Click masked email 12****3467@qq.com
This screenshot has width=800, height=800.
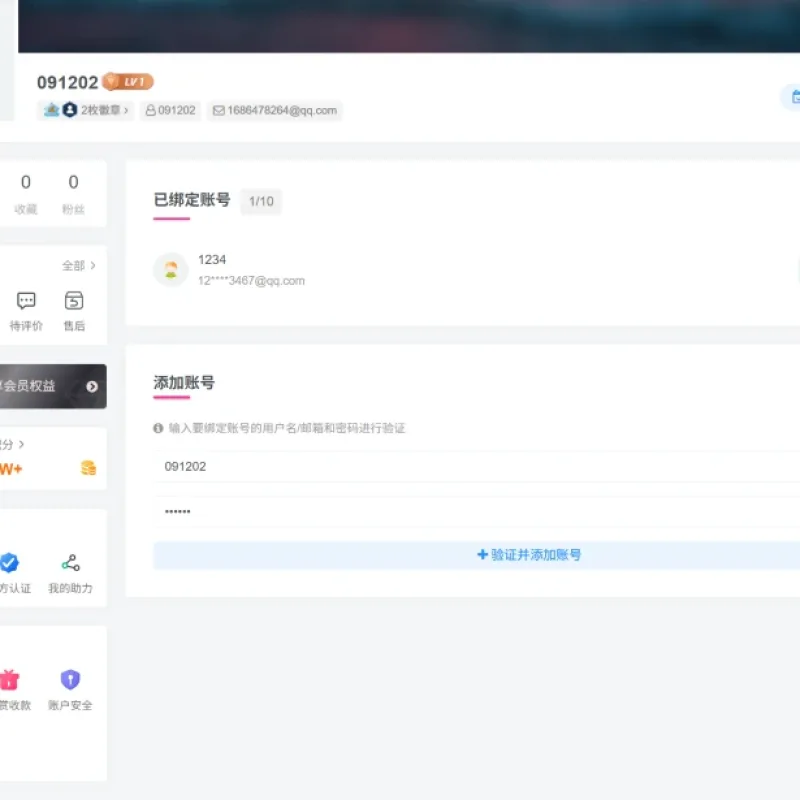(x=251, y=281)
